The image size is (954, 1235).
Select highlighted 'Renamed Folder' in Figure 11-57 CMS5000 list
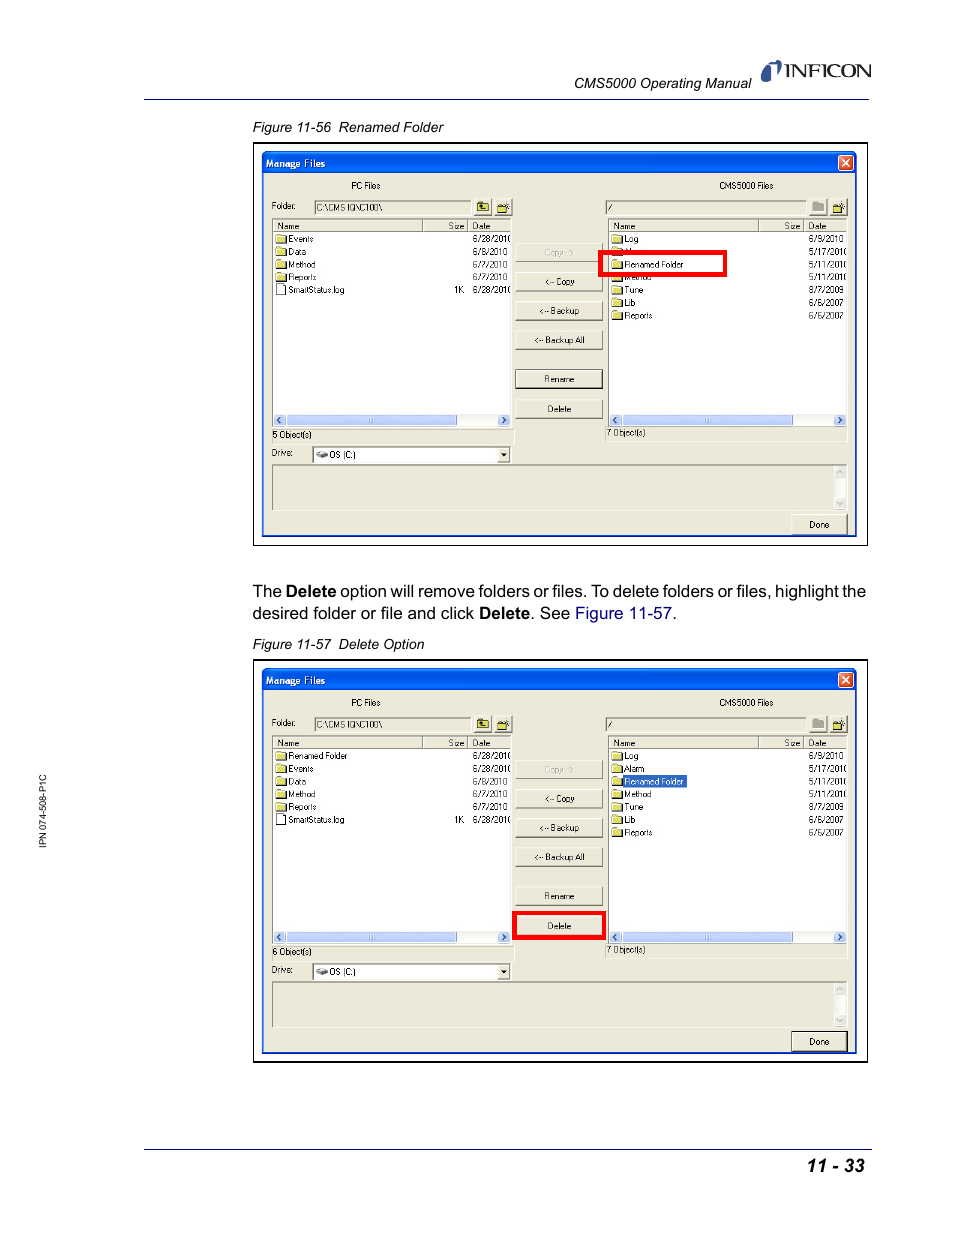(x=655, y=782)
